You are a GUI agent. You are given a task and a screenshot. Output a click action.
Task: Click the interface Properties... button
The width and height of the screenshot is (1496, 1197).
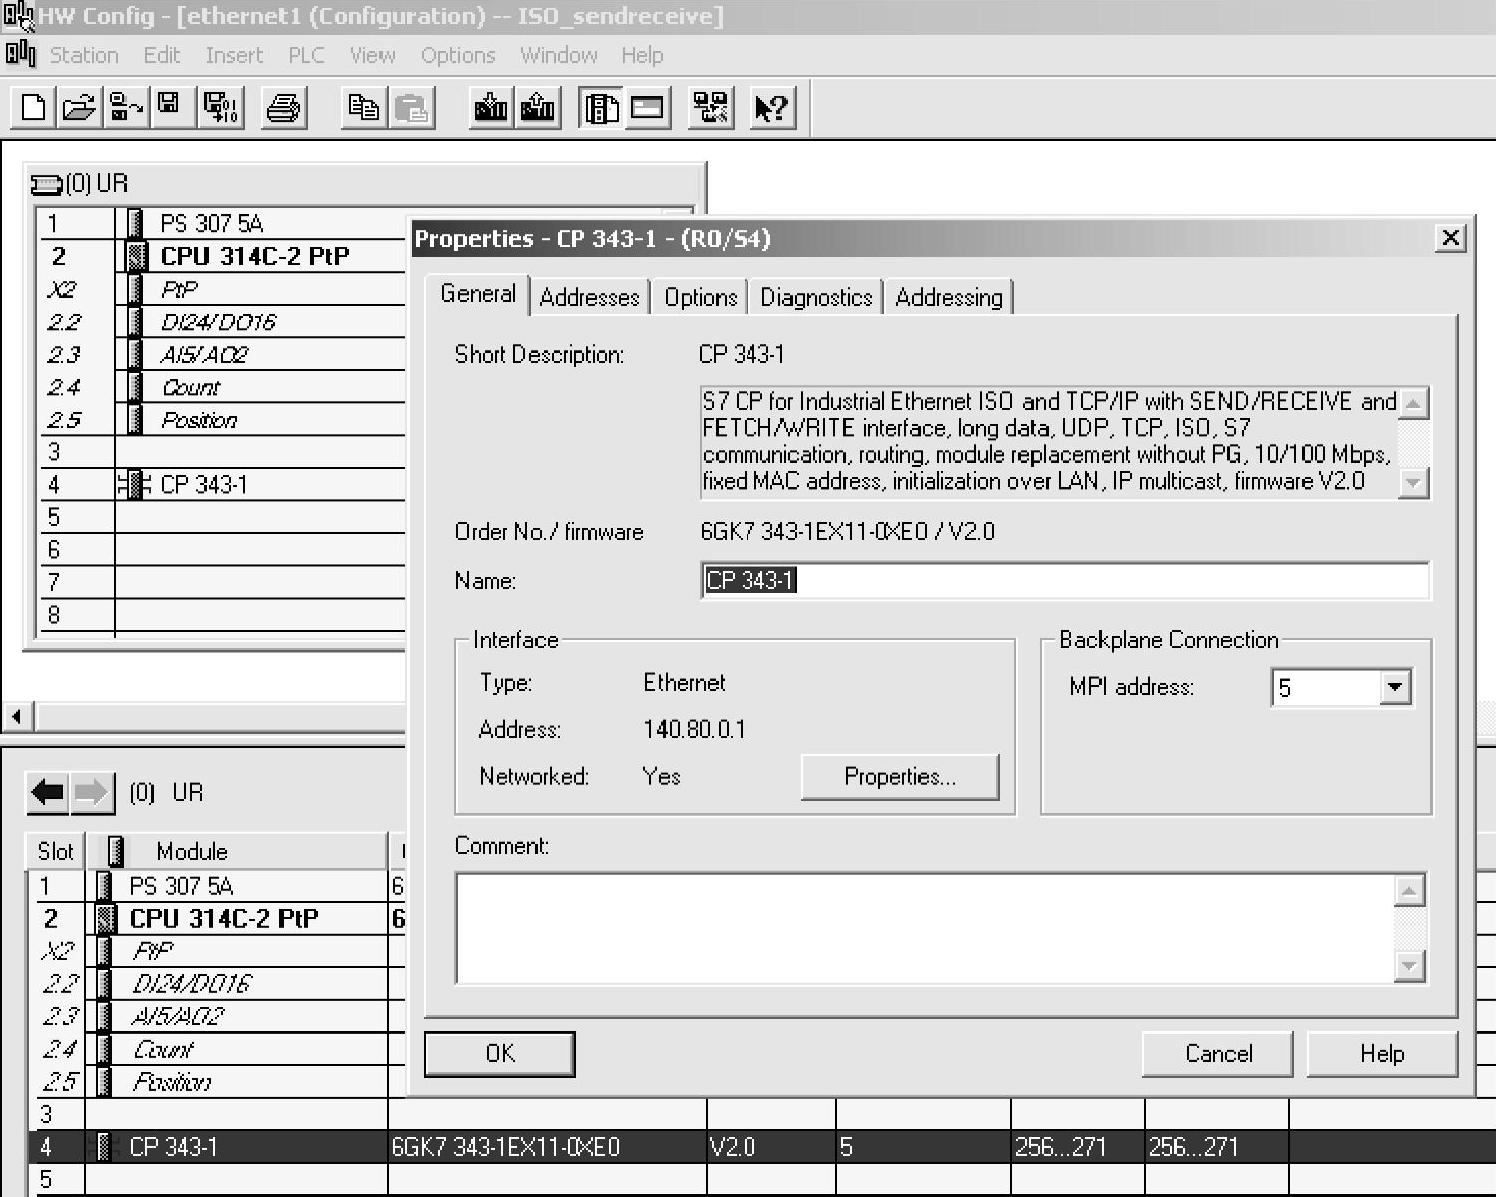pos(900,777)
